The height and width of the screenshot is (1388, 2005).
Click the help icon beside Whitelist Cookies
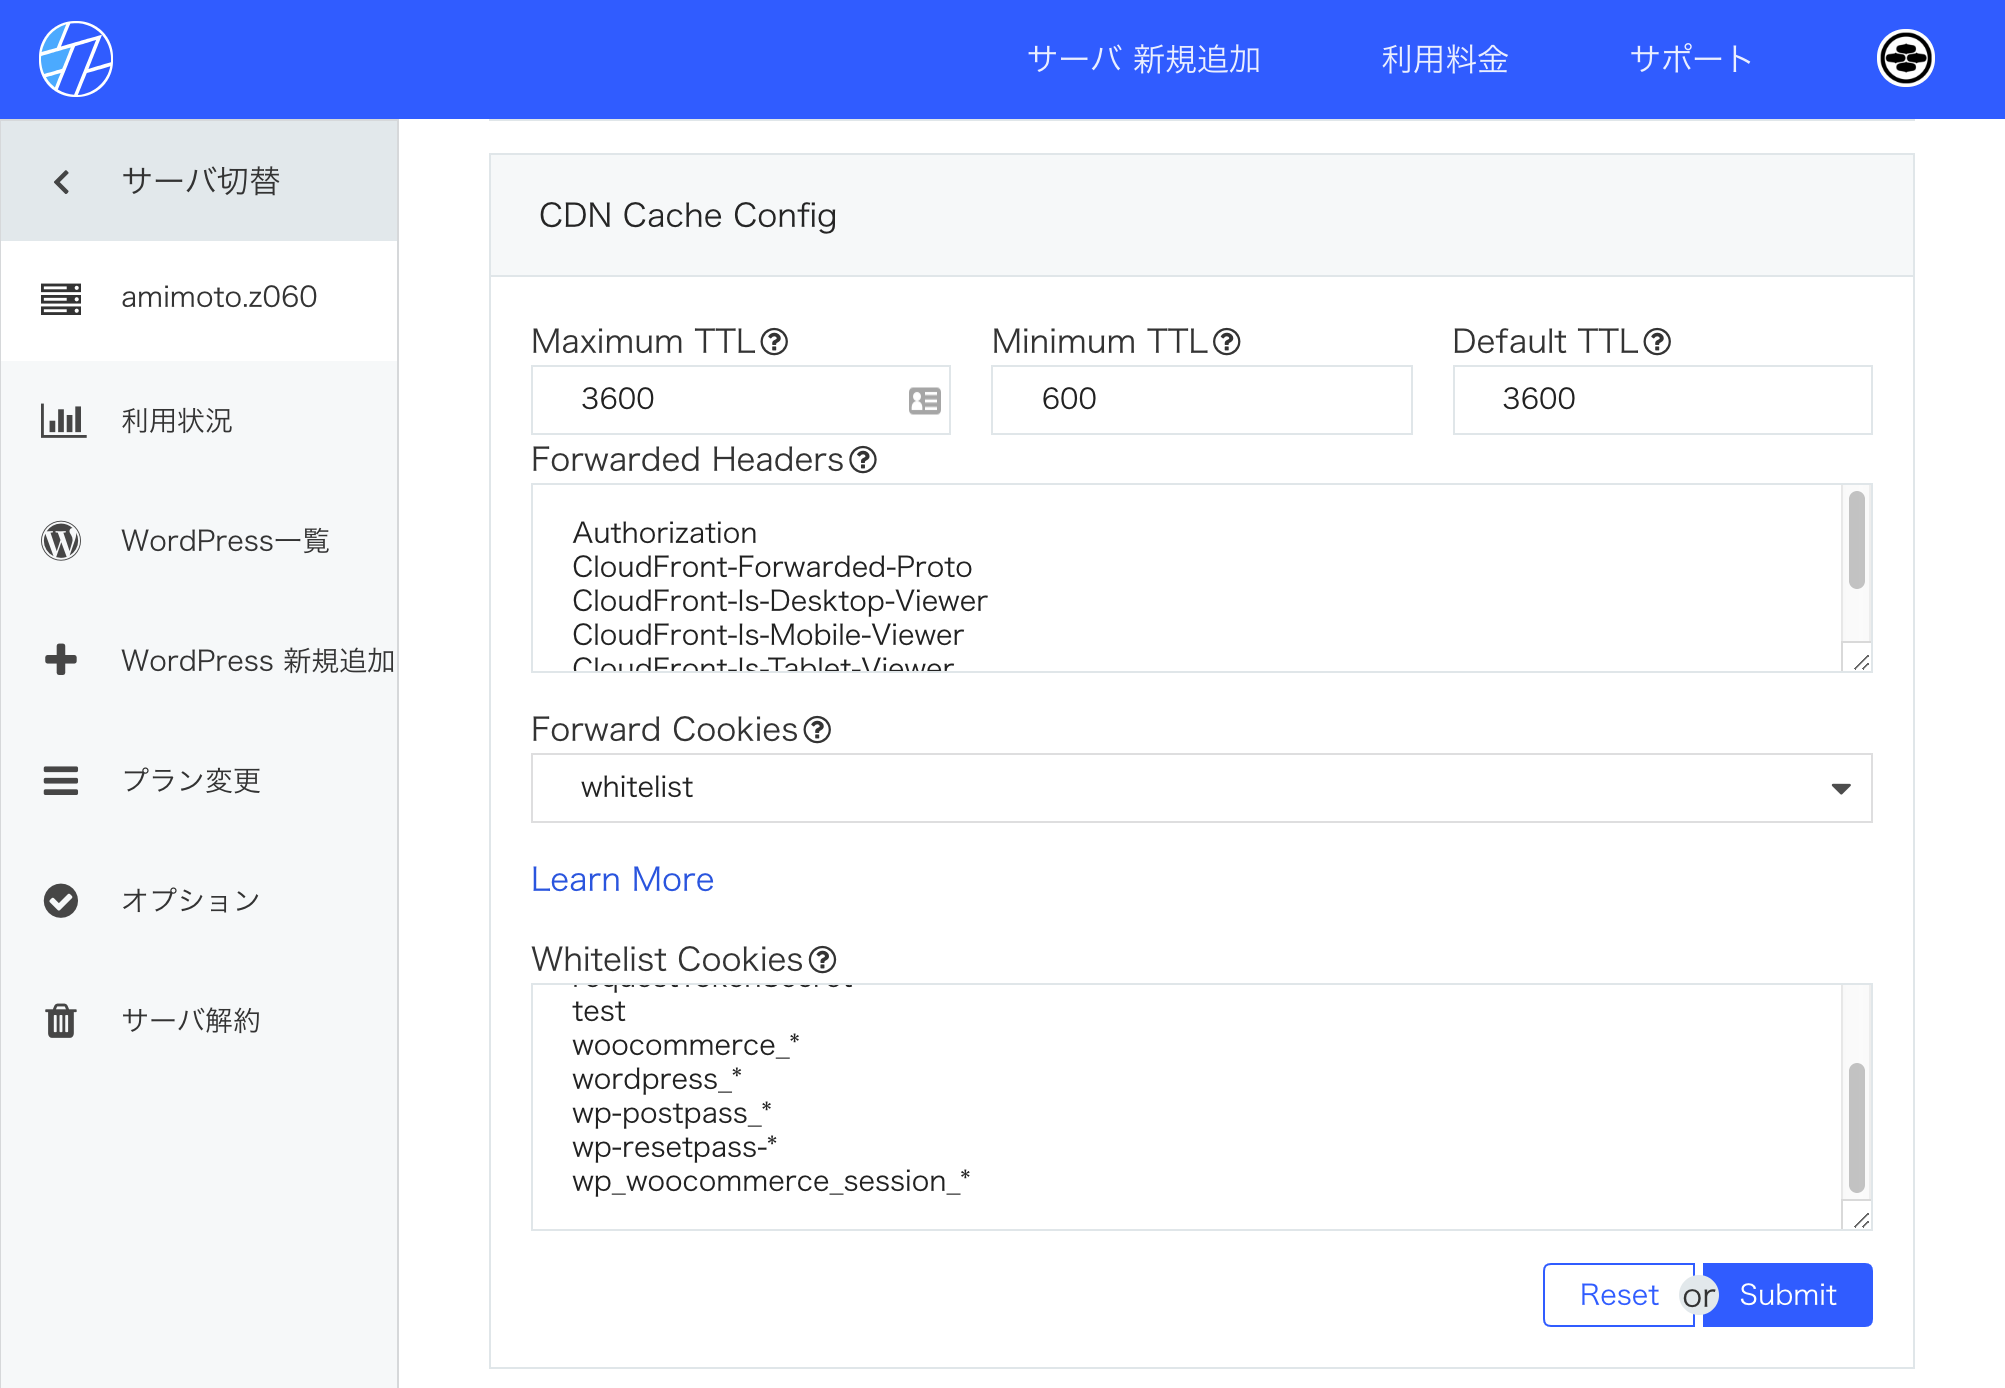822,960
